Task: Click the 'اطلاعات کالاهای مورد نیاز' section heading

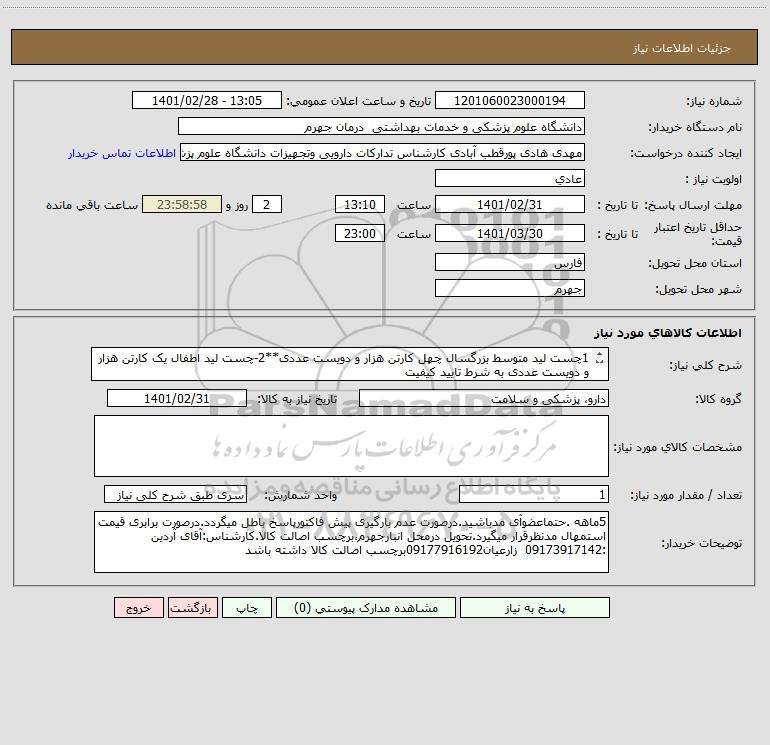Action: tap(668, 333)
